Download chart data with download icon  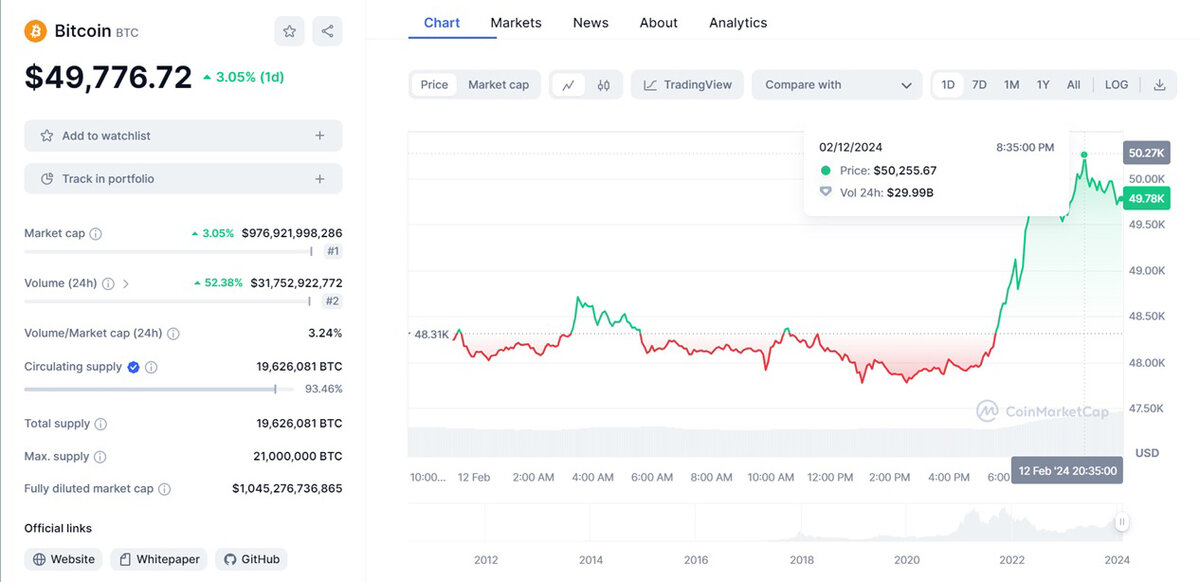(1160, 85)
